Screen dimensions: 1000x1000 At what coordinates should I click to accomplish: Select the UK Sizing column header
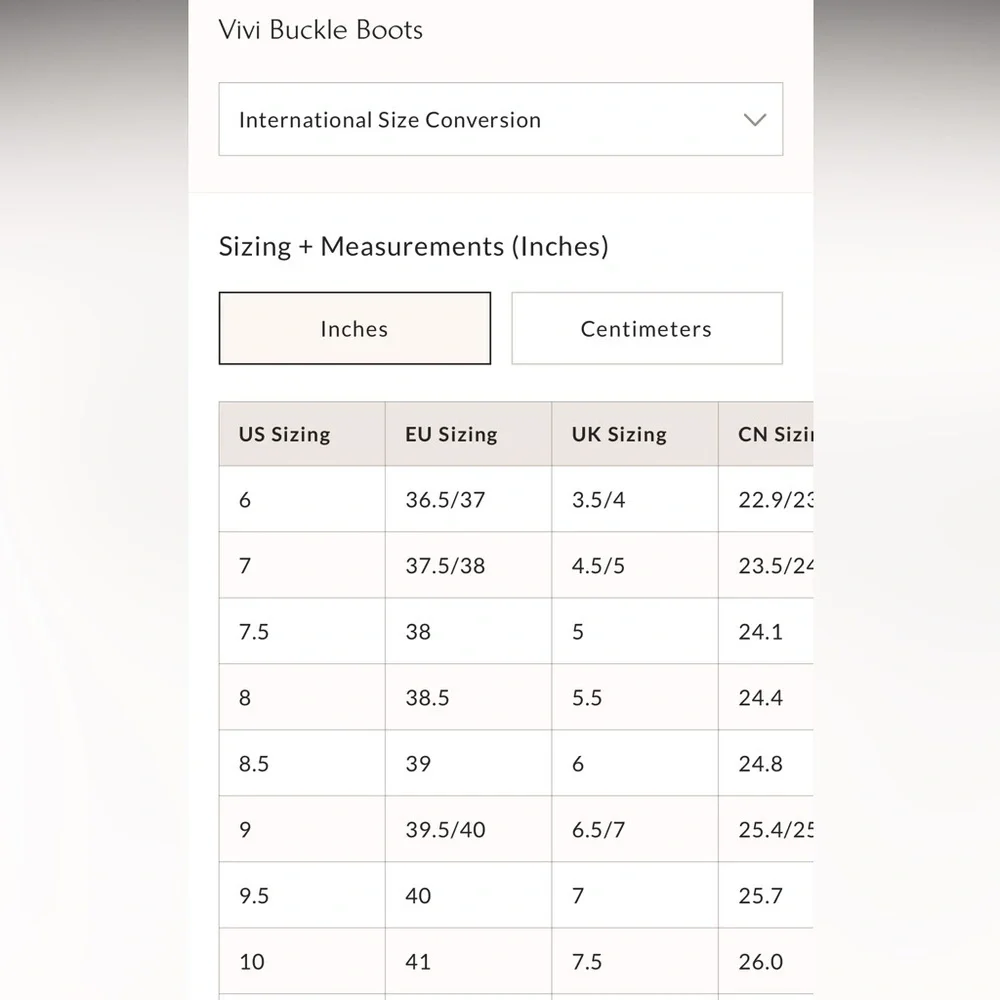pyautogui.click(x=619, y=434)
